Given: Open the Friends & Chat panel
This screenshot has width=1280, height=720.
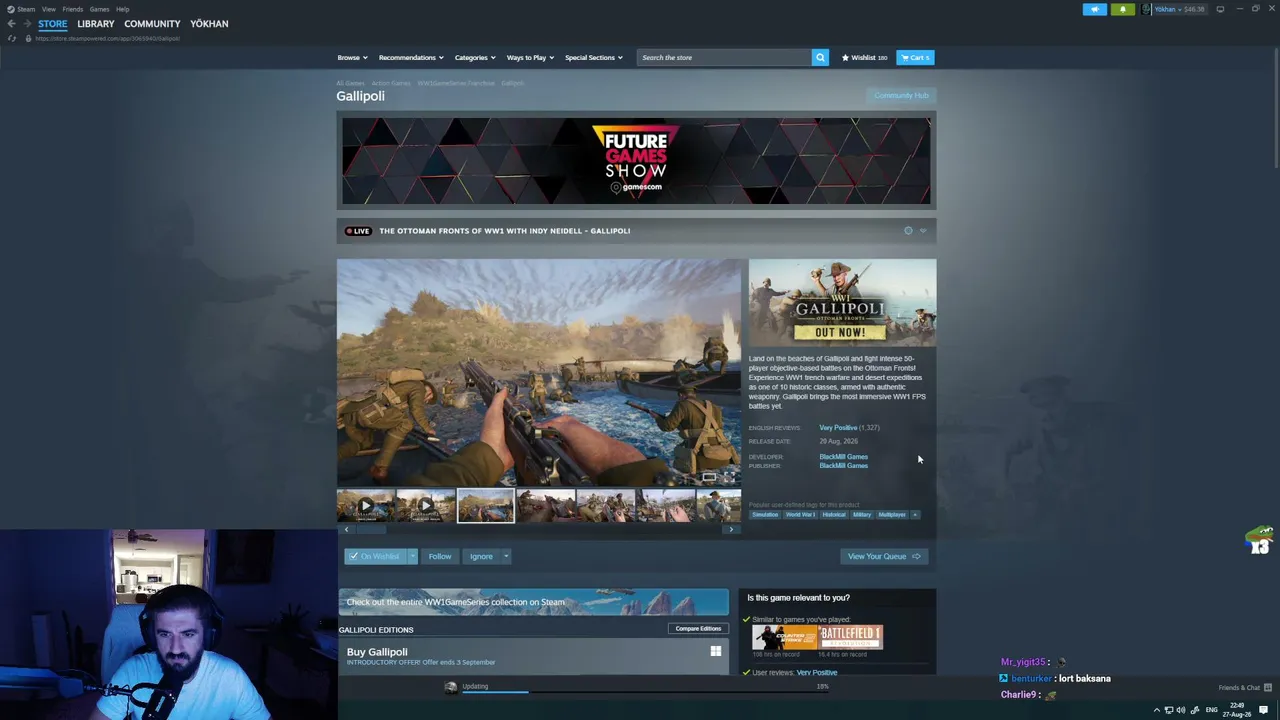Looking at the screenshot, I should (1245, 688).
